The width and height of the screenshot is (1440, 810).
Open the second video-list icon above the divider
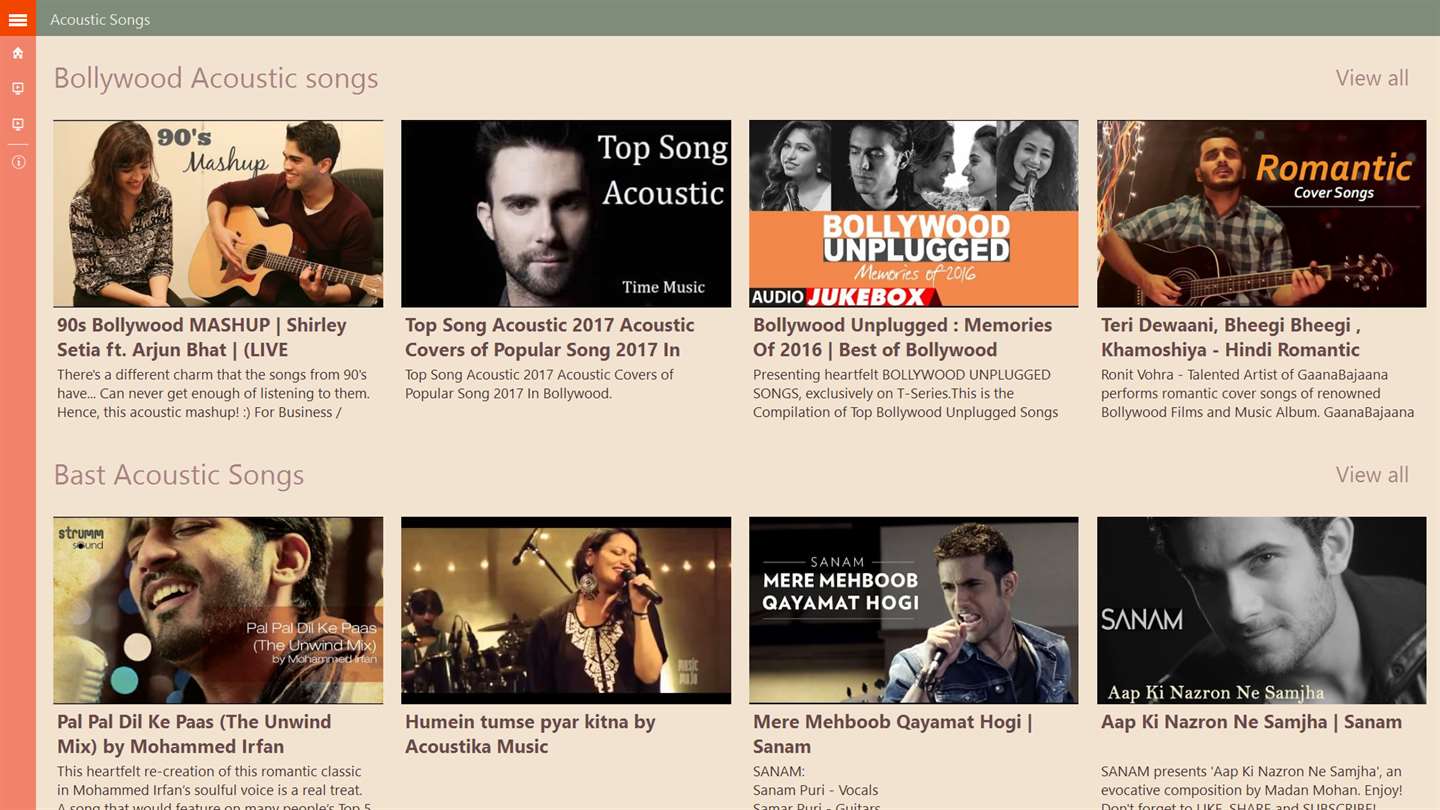(18, 125)
